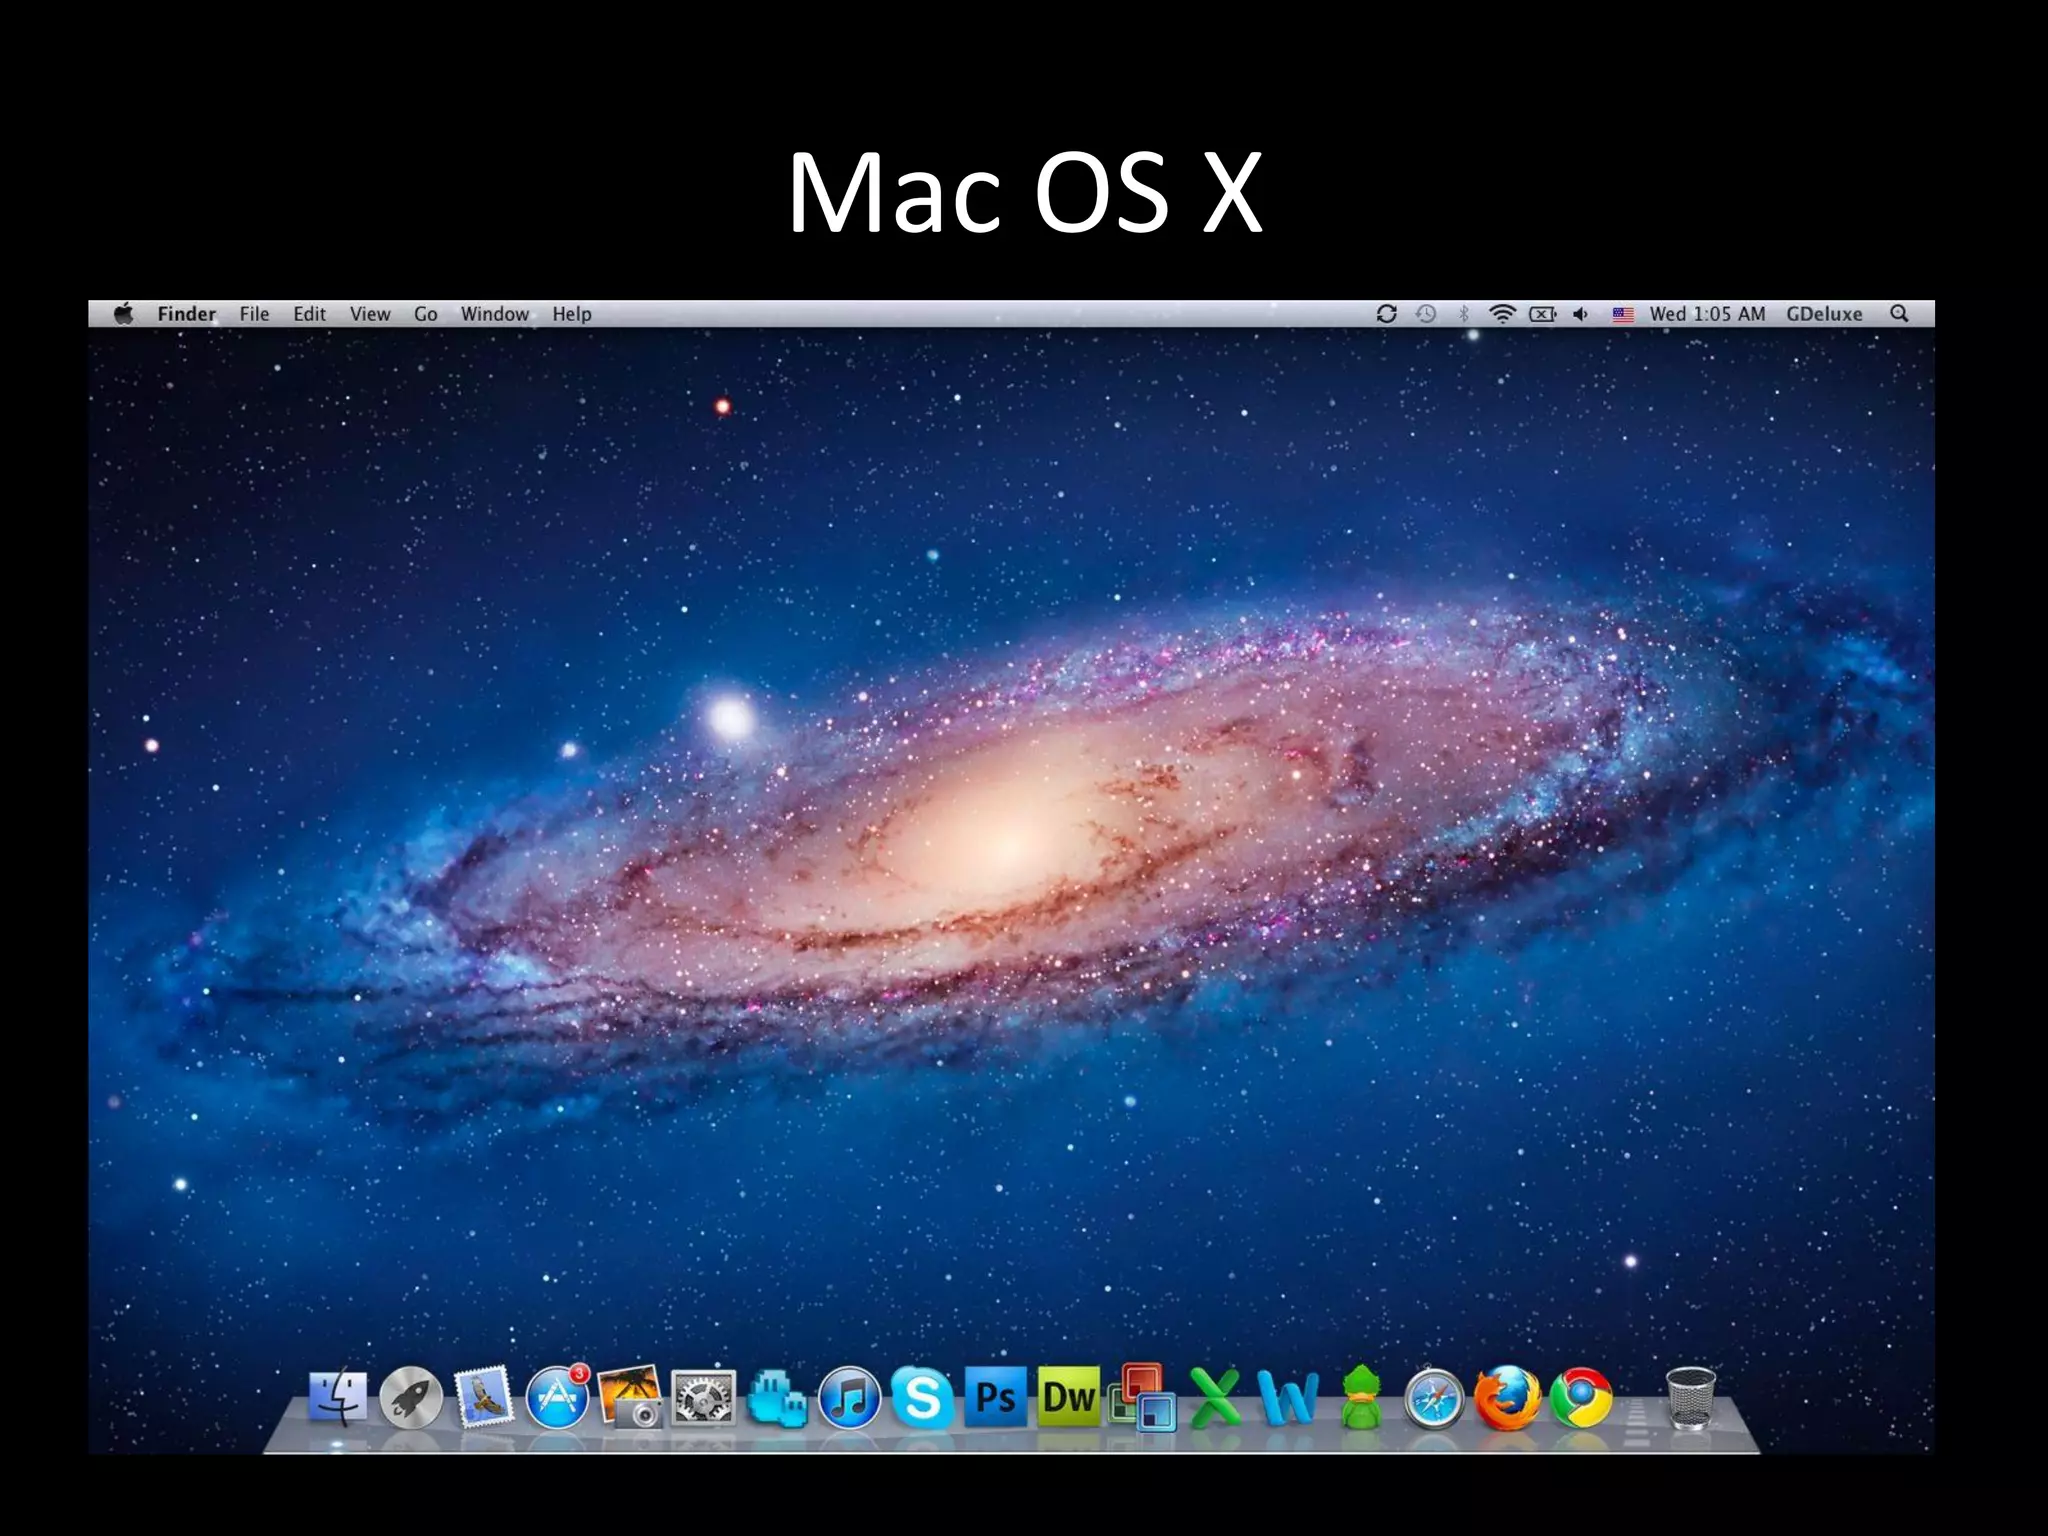Launch Dreamweaver from the Dock
The image size is (2048, 1536).
1068,1397
